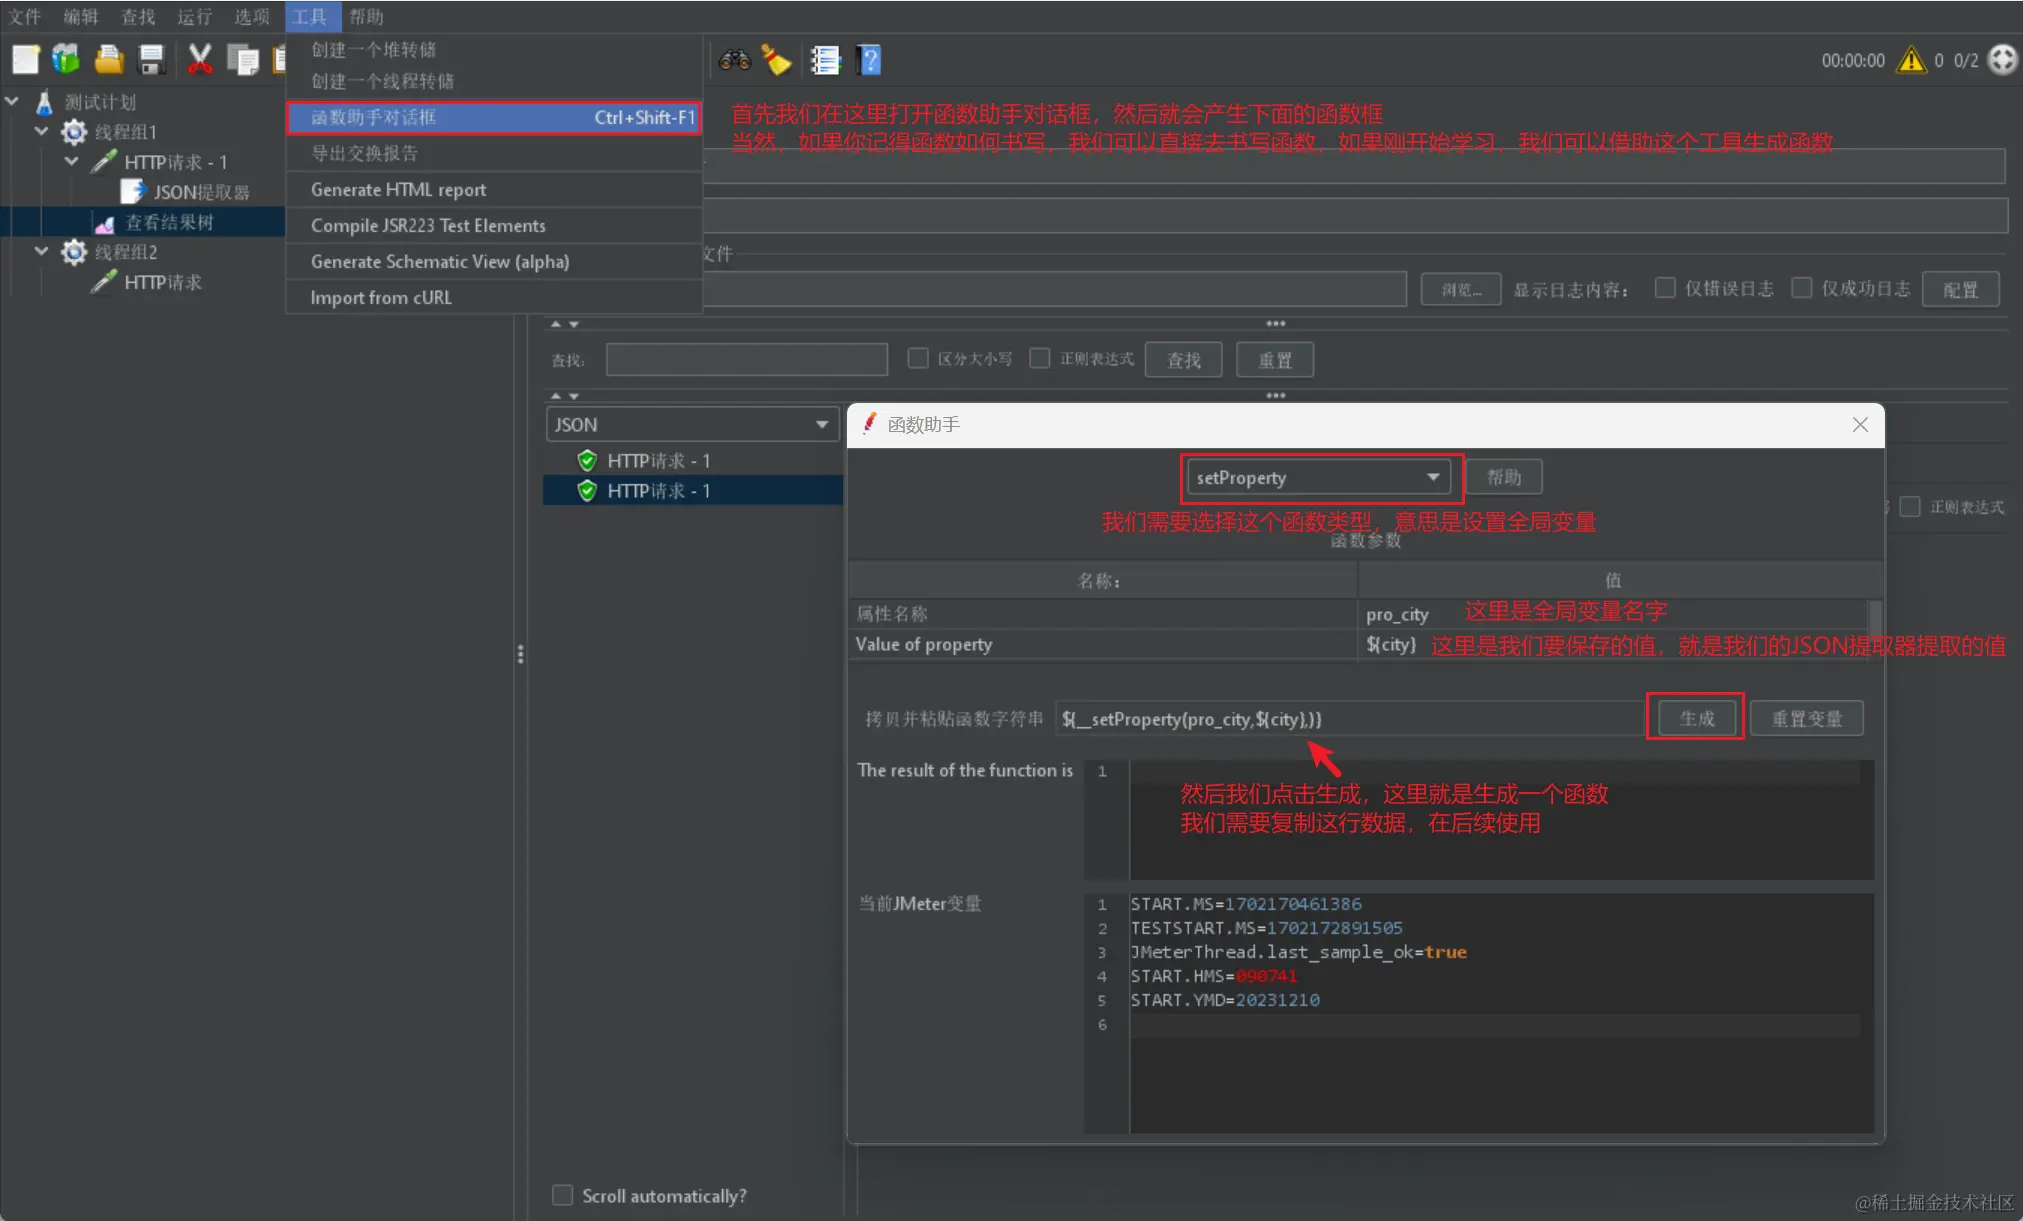Enable the 仅错误日志 checkbox
The image size is (2023, 1221).
coord(1665,288)
